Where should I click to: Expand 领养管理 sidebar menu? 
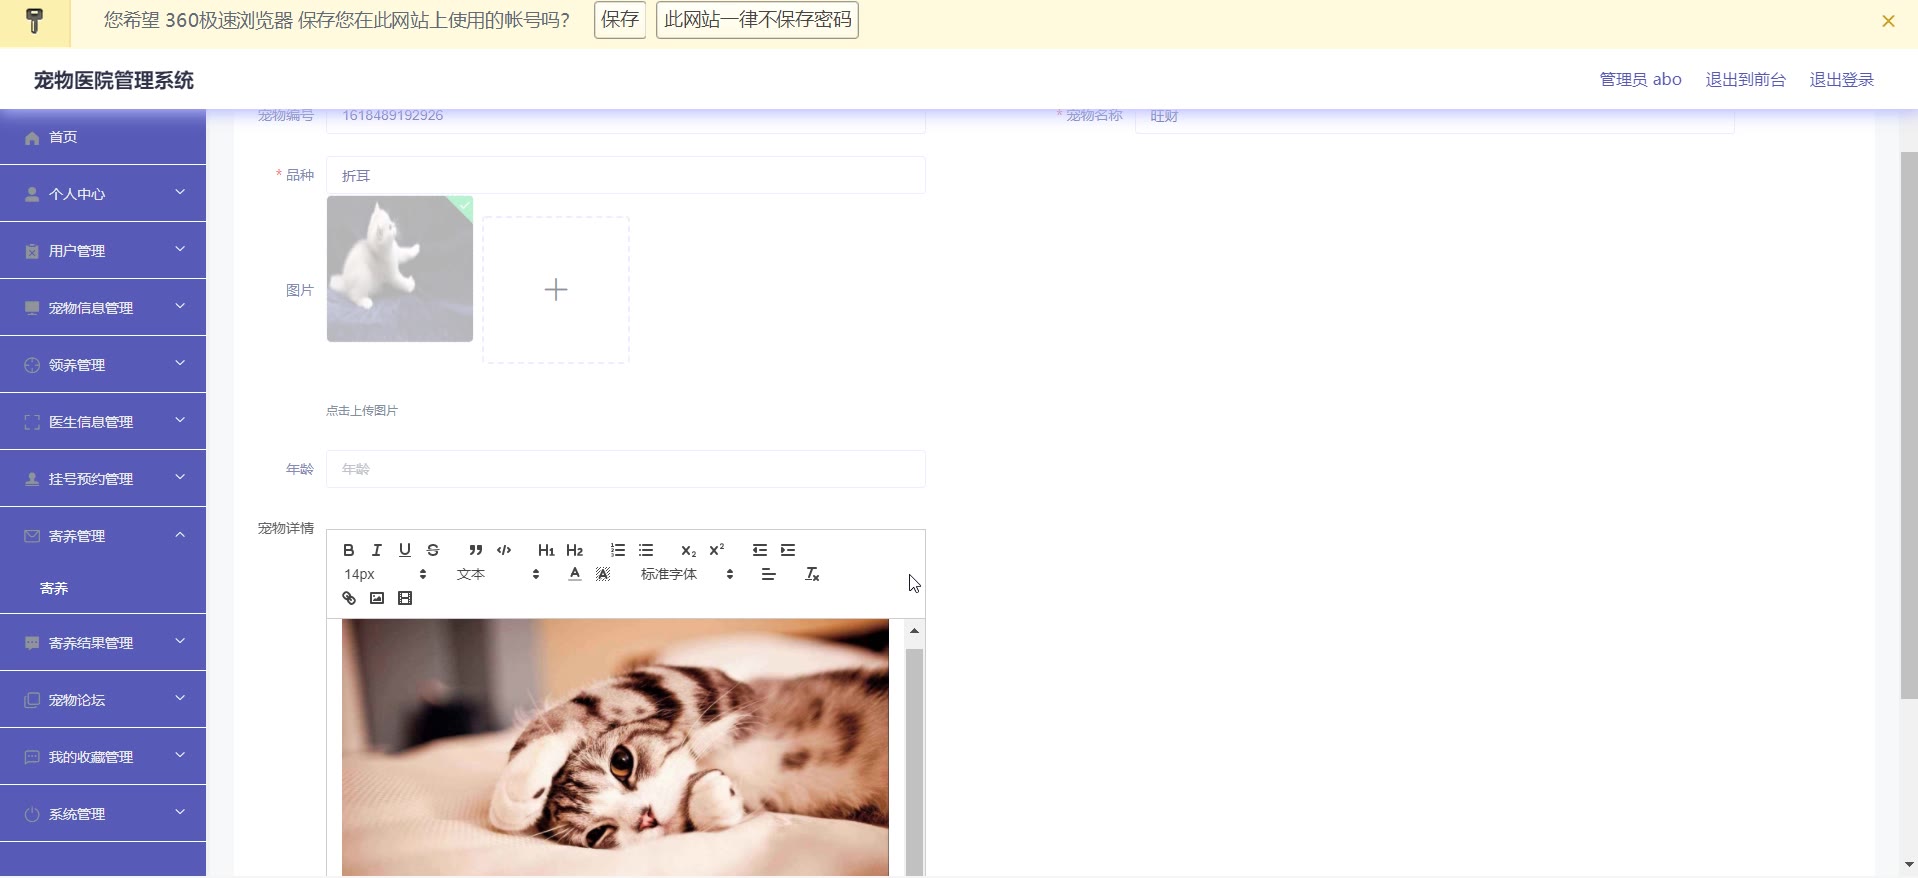click(103, 365)
